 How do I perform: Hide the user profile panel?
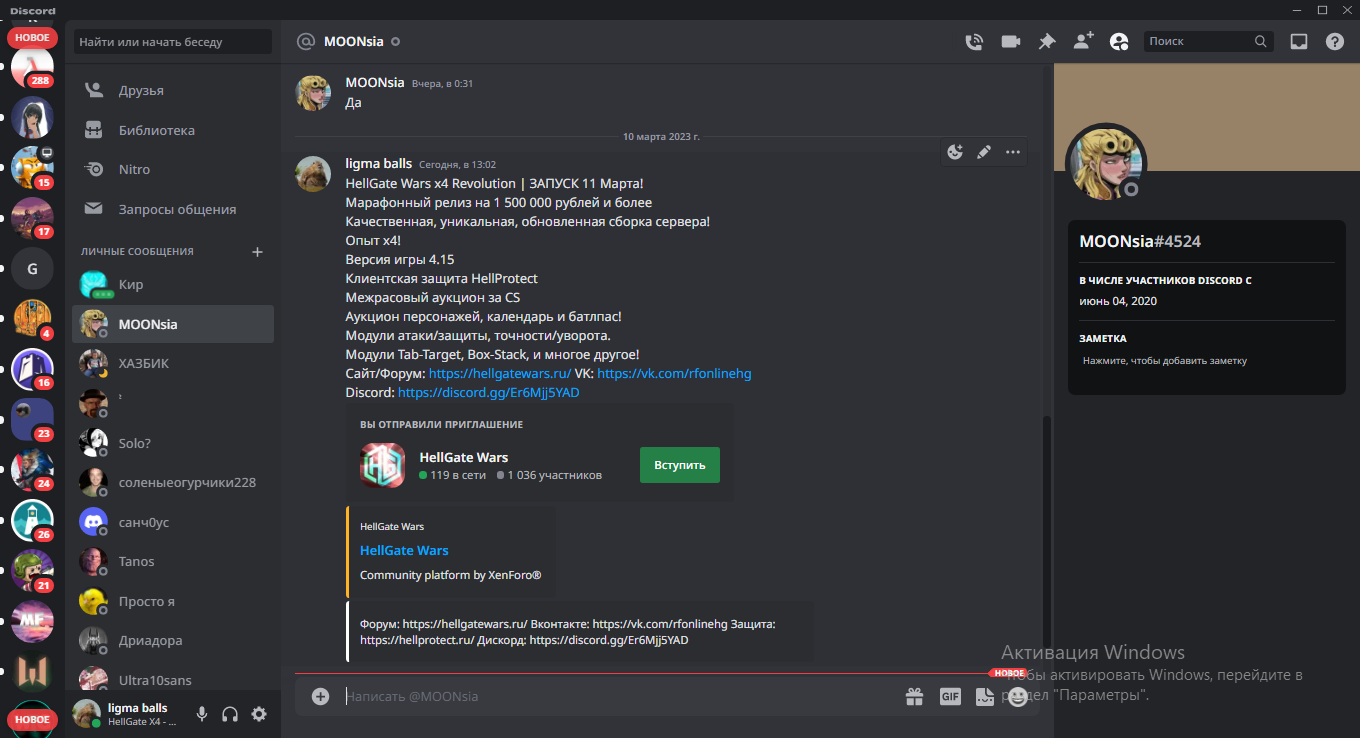point(1119,41)
